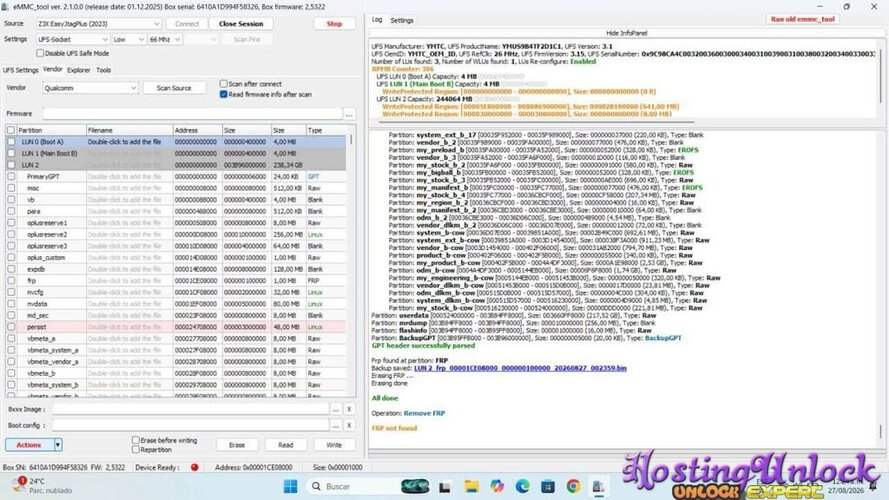Screen dimensions: 889x500
Task: Expand the Actions button dropdown arrow
Action: 58,445
